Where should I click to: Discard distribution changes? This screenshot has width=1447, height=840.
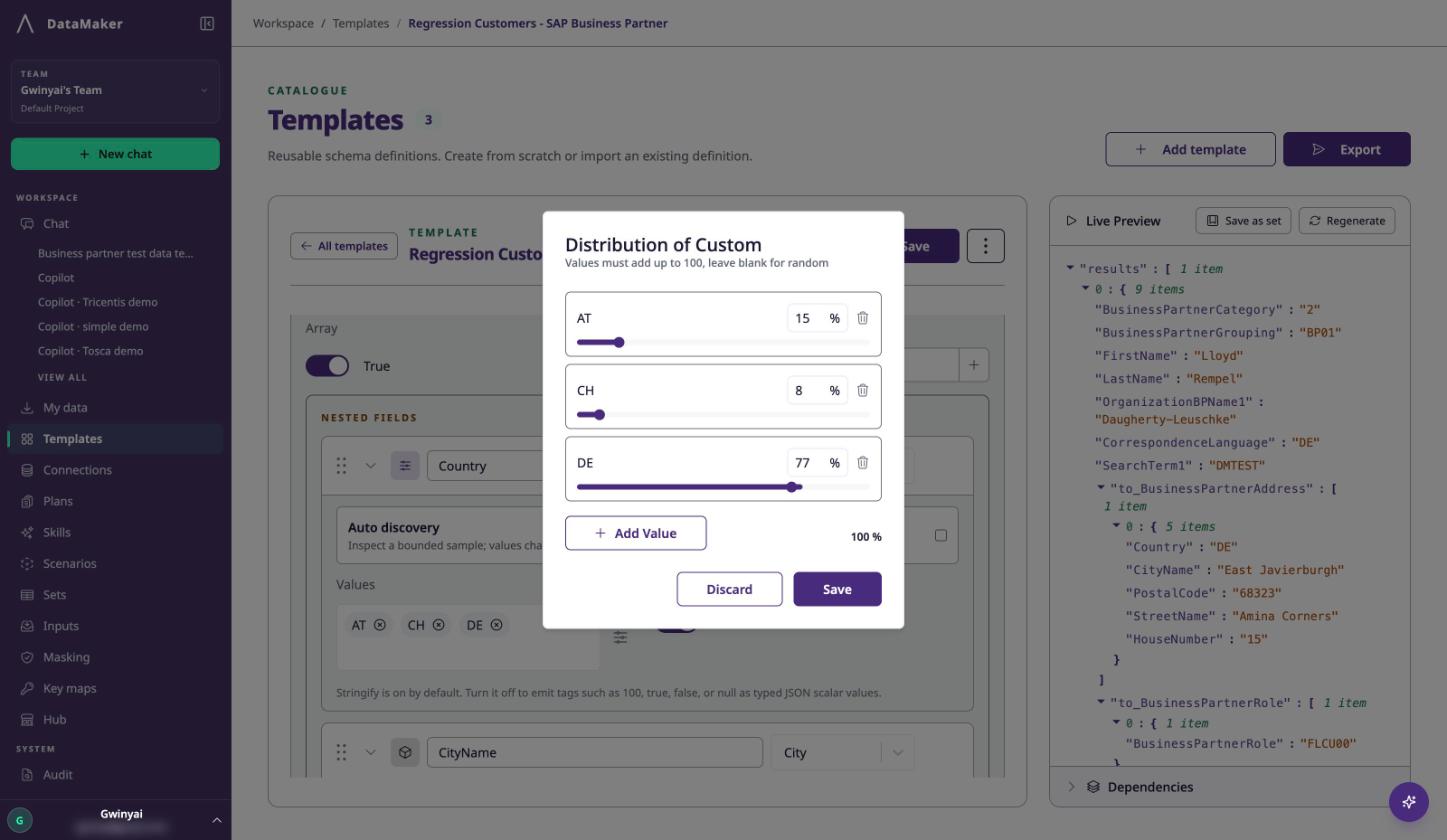(x=729, y=589)
